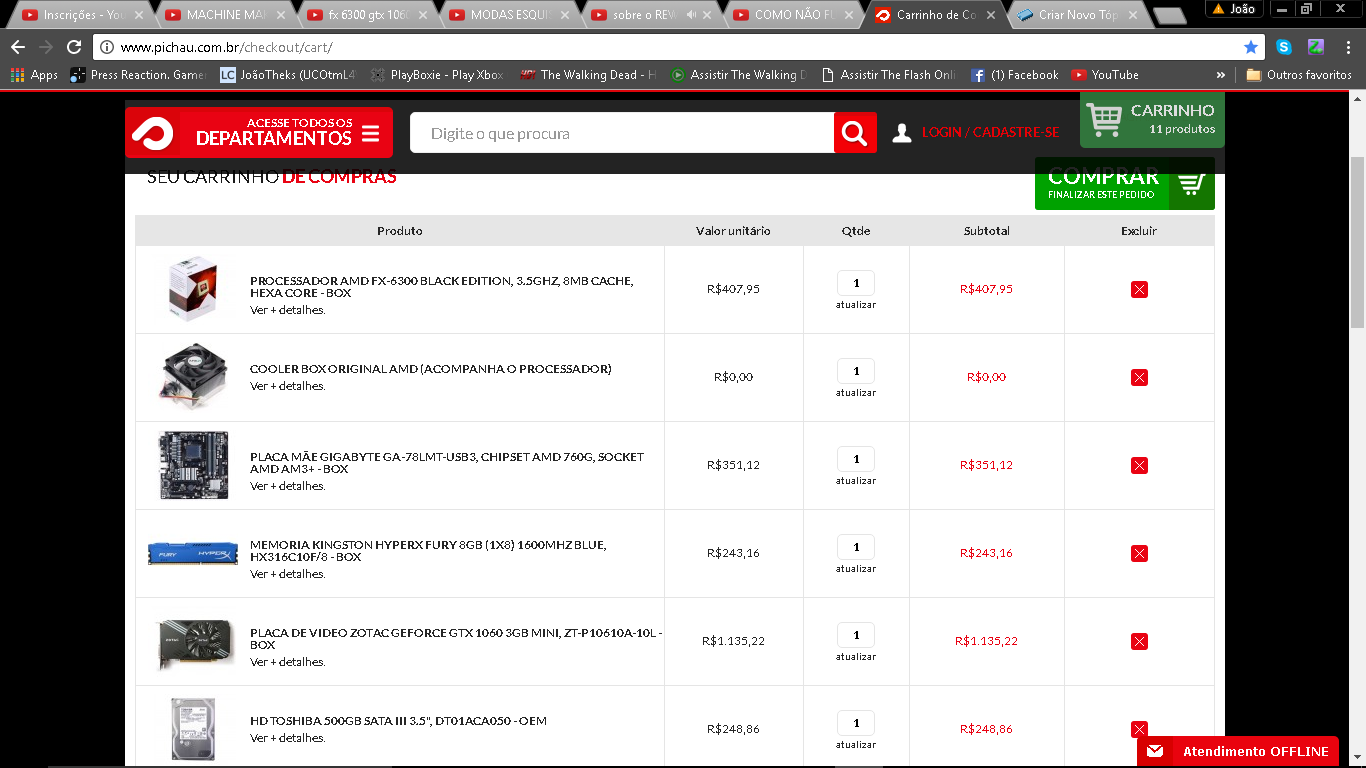Click the Toshiba hard drive thumbnail
Viewport: 1366px width, 768px height.
click(192, 729)
